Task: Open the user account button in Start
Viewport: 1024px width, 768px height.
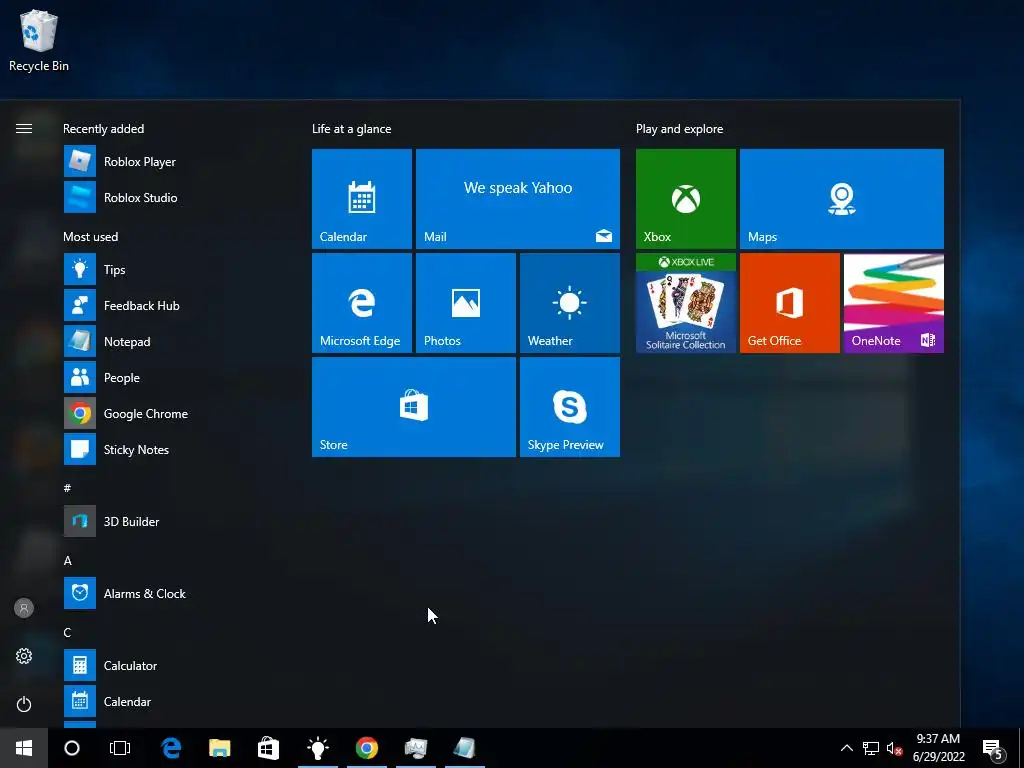Action: coord(24,608)
